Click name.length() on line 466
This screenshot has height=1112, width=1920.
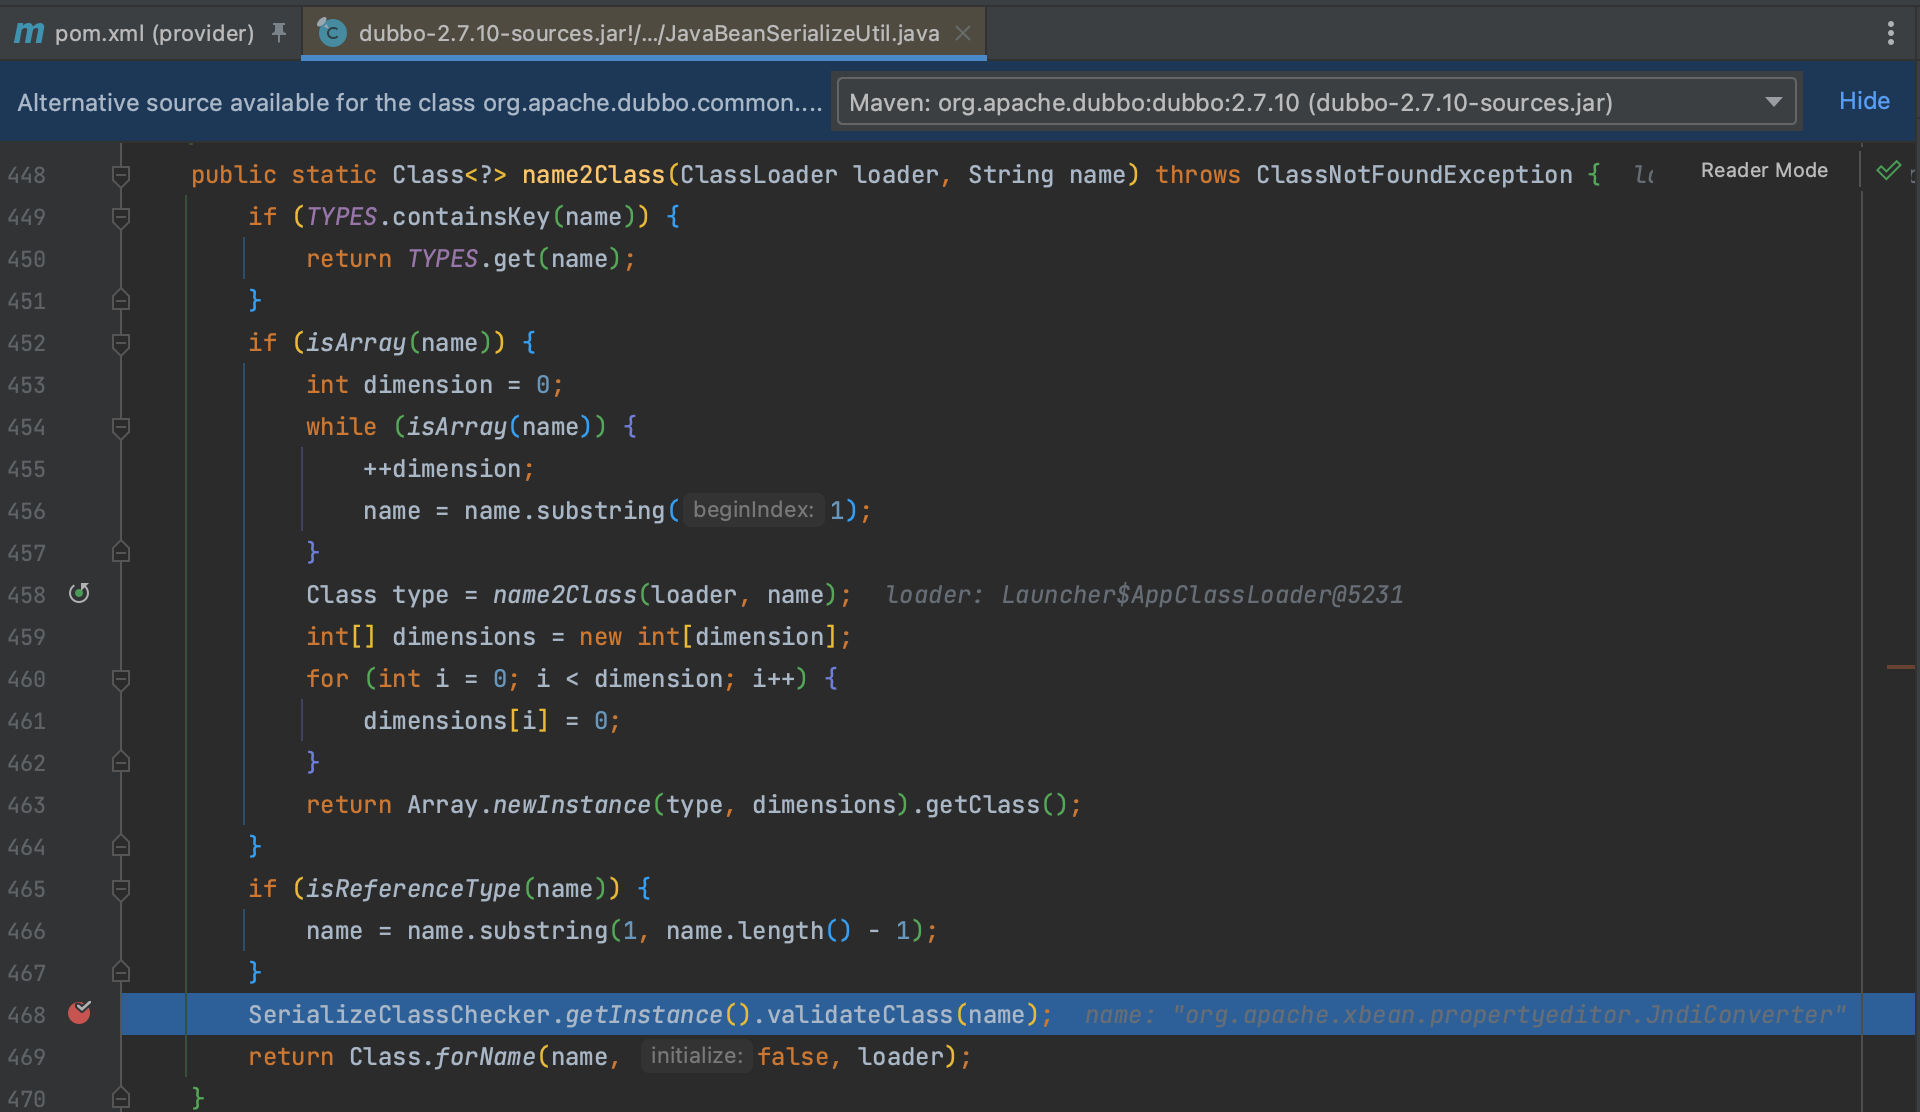pos(758,931)
